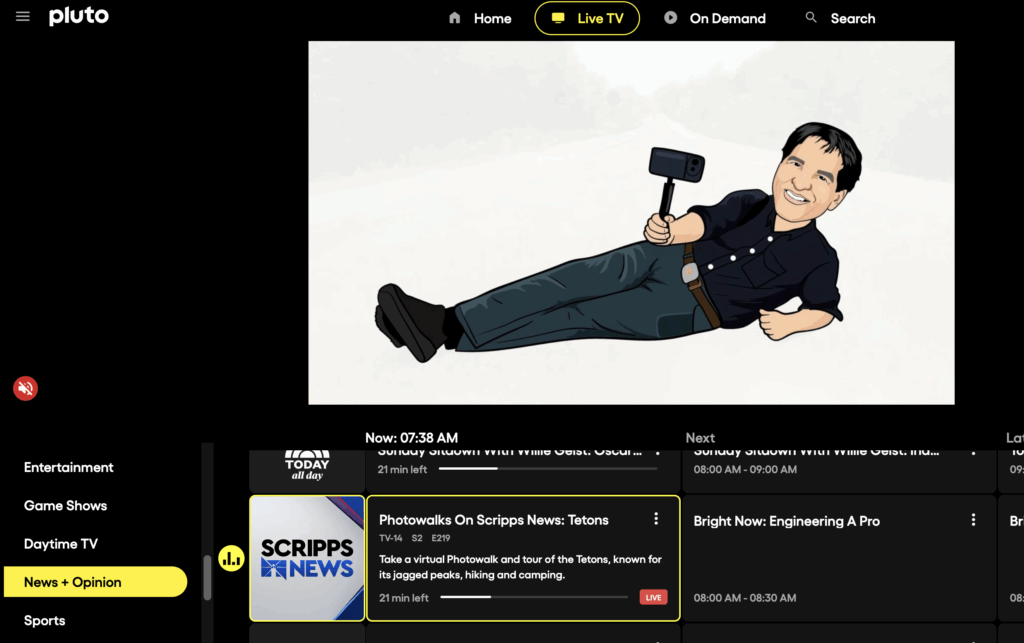Click the Photowalks progress bar
The height and width of the screenshot is (643, 1024).
coord(534,598)
